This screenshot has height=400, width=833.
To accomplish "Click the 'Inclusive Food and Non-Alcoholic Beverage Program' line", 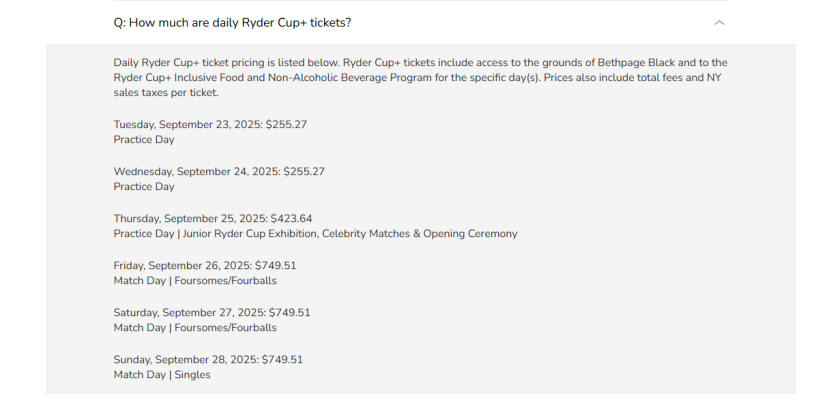I will point(417,78).
